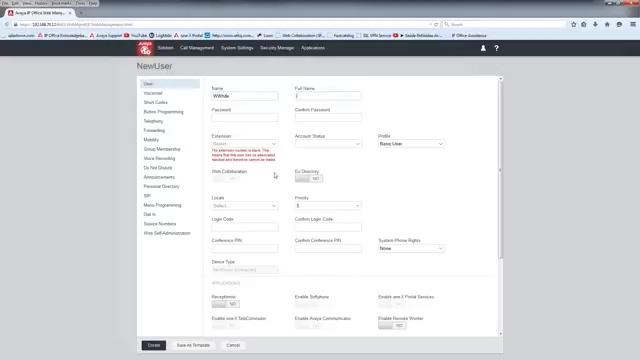Open the Button Programming section

(x=163, y=112)
